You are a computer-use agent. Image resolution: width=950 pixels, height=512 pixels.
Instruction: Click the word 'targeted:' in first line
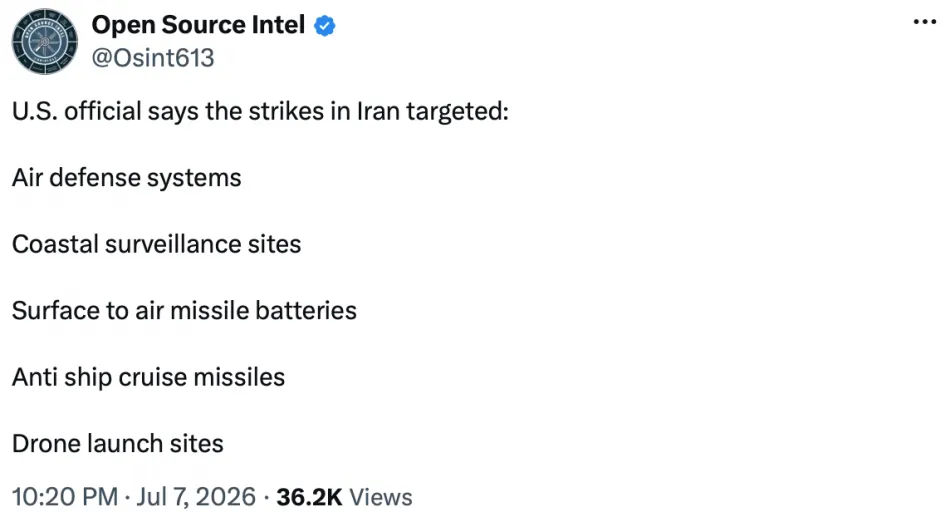457,112
